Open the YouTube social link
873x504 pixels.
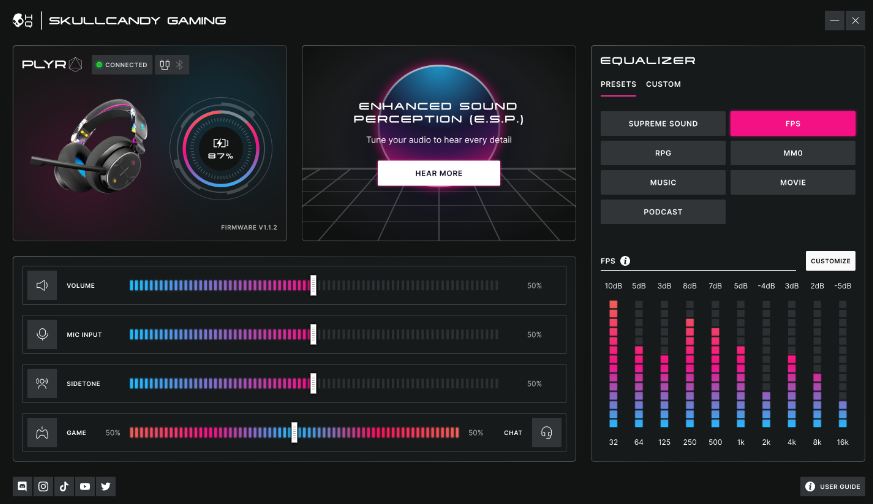pyautogui.click(x=85, y=486)
